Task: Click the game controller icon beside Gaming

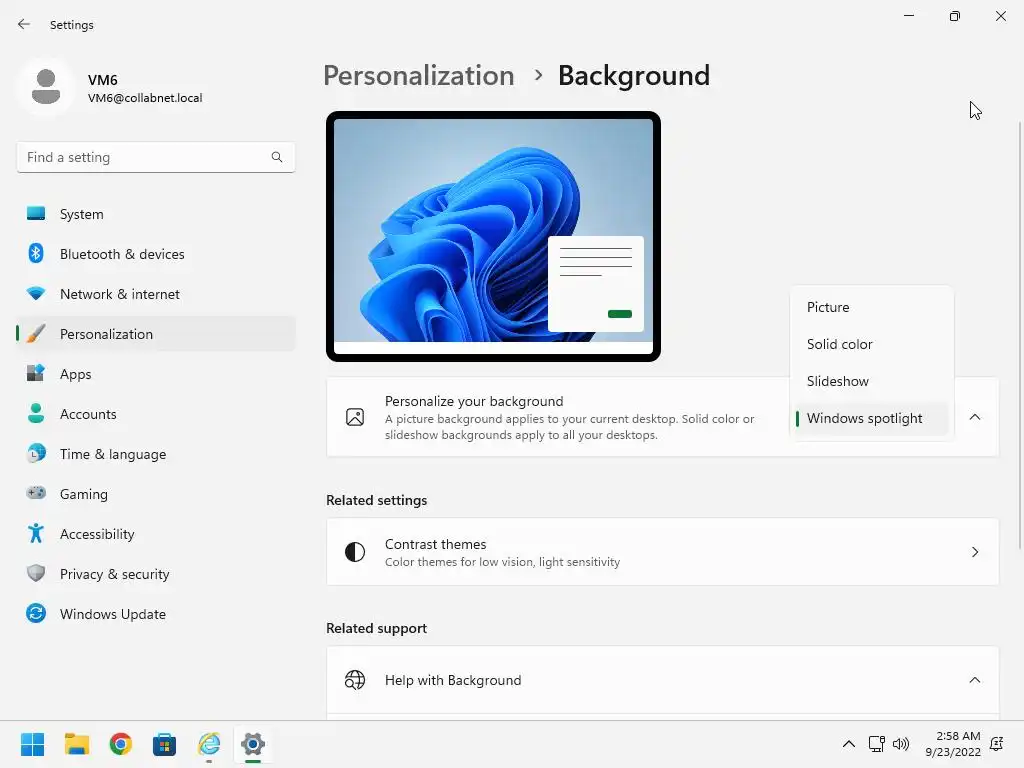Action: tap(36, 493)
